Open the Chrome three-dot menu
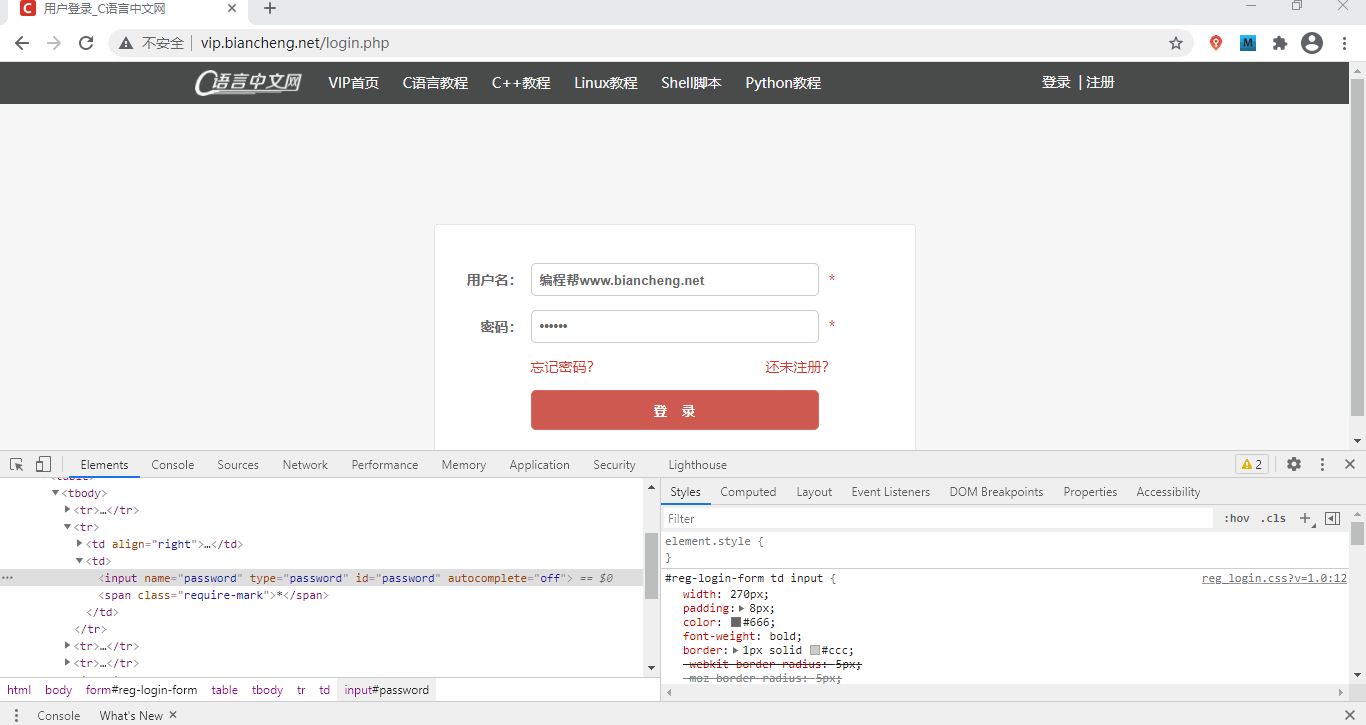Image resolution: width=1366 pixels, height=725 pixels. [x=1345, y=43]
